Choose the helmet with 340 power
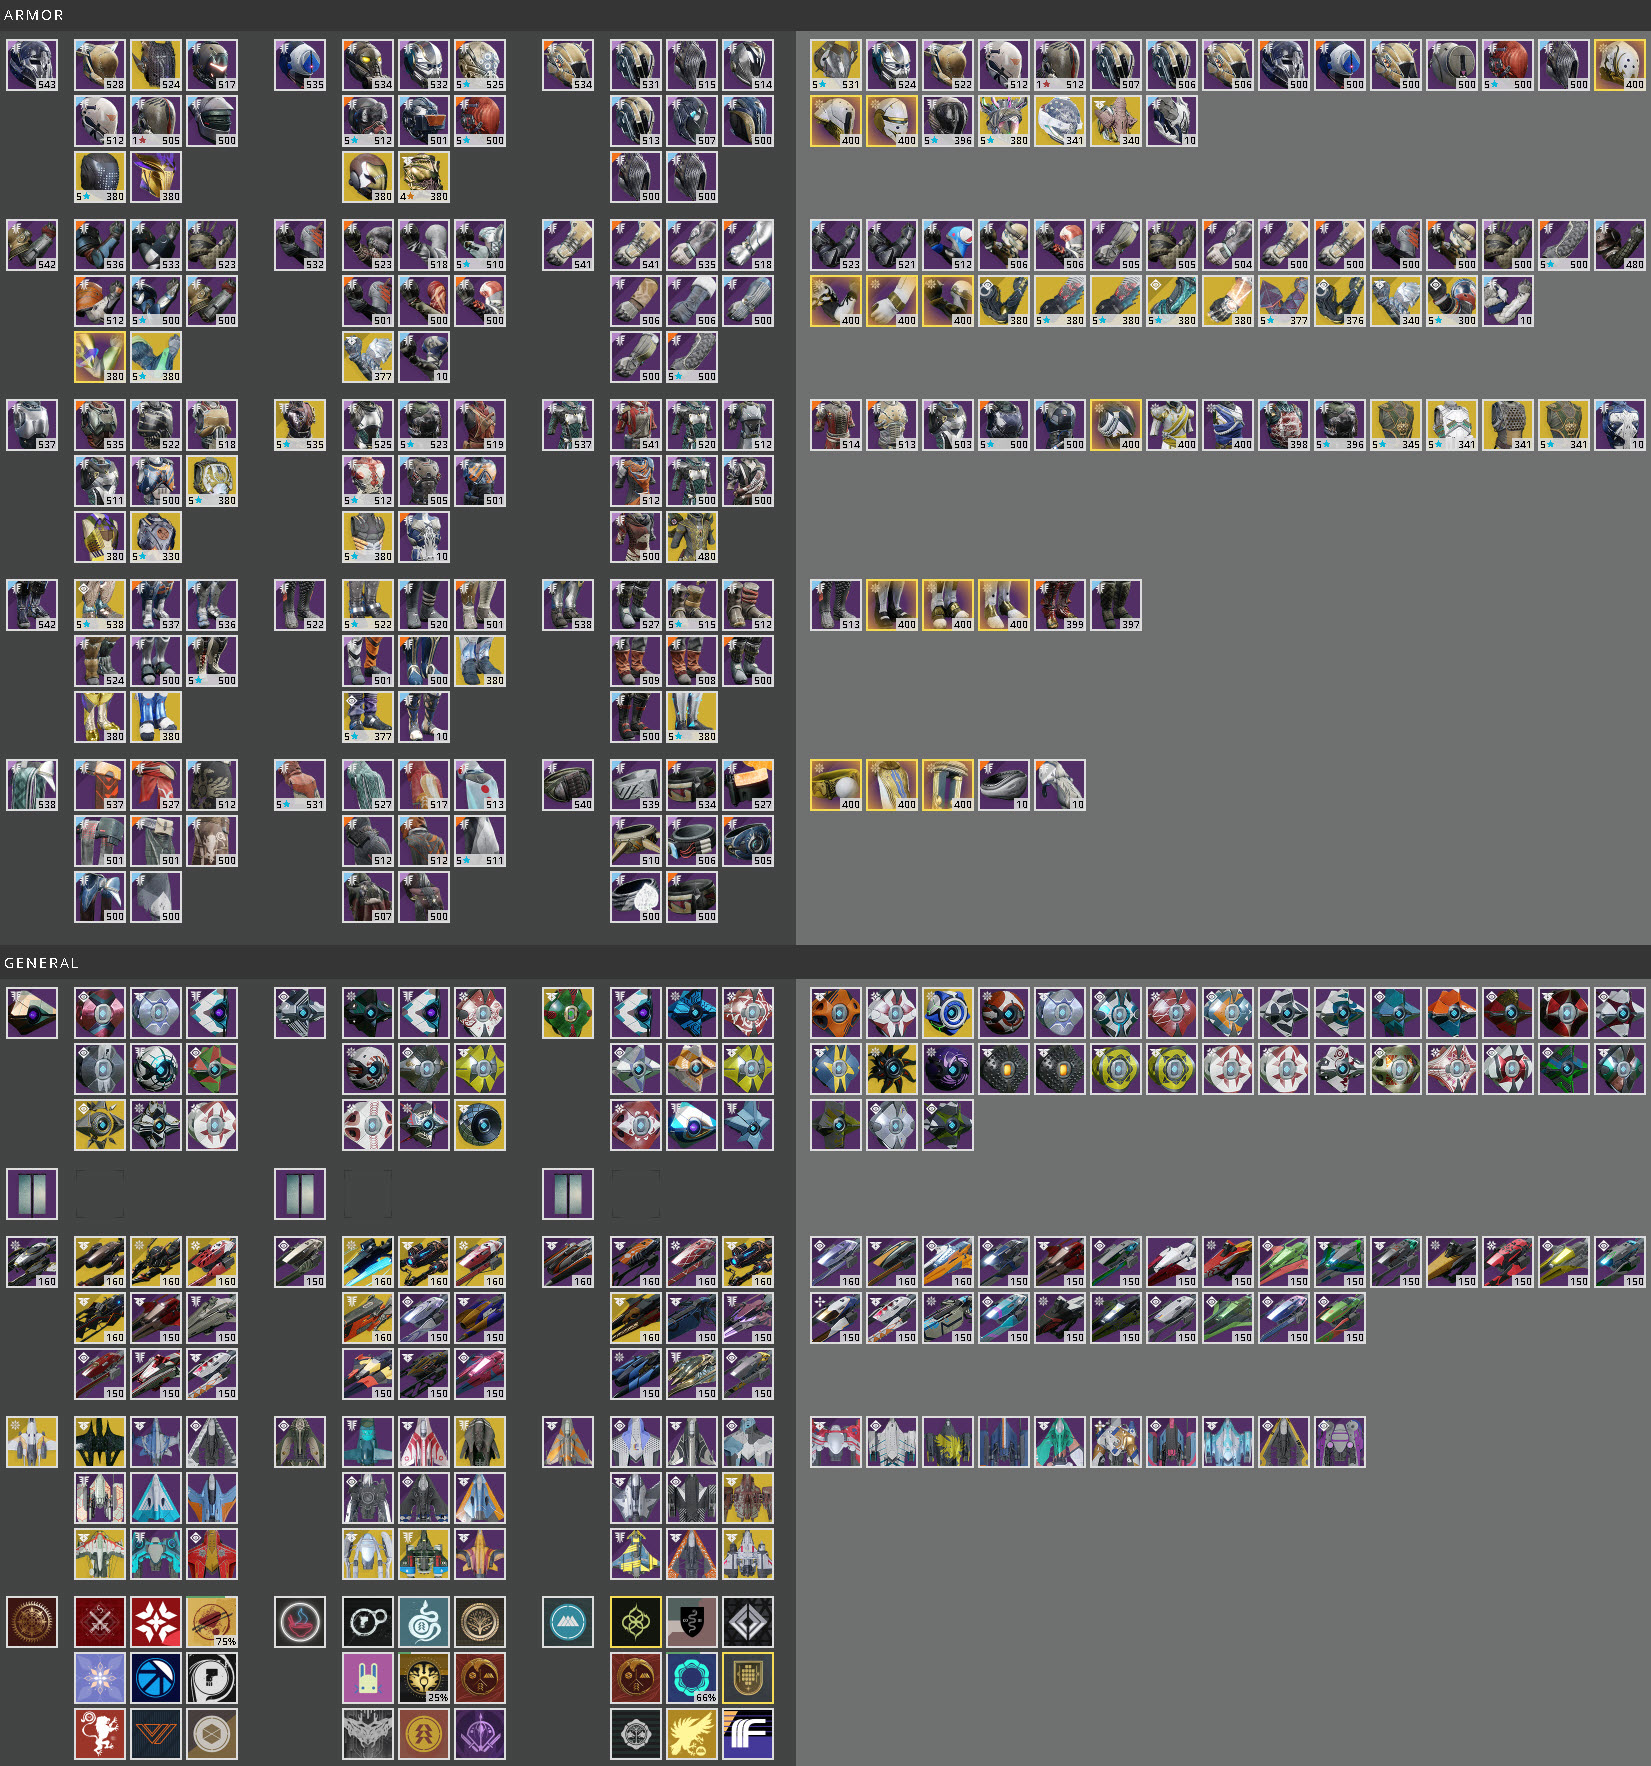Viewport: 1651px width, 1766px height. (x=1116, y=122)
